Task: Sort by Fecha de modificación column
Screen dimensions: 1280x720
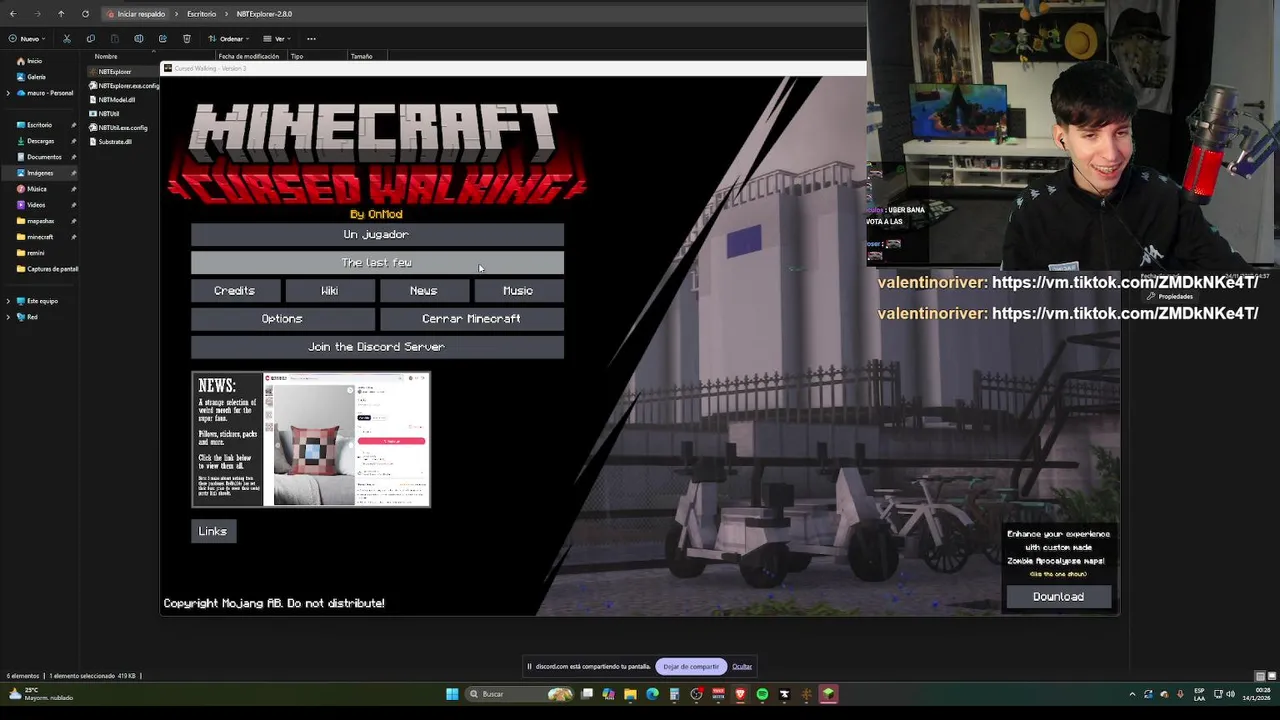Action: [x=249, y=57]
